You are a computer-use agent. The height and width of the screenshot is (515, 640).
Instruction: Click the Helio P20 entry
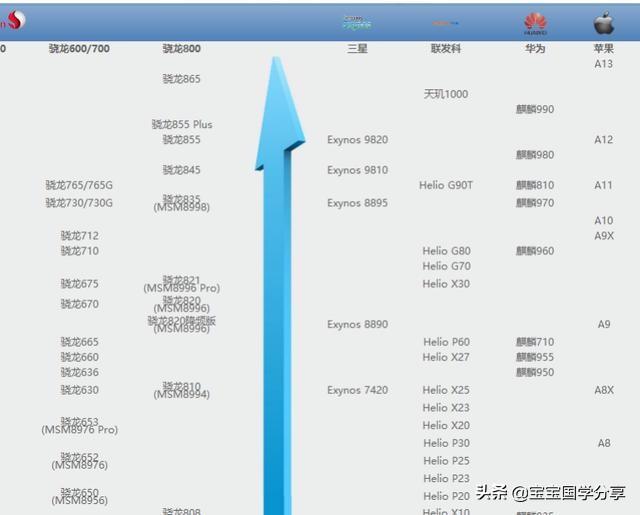coord(447,496)
